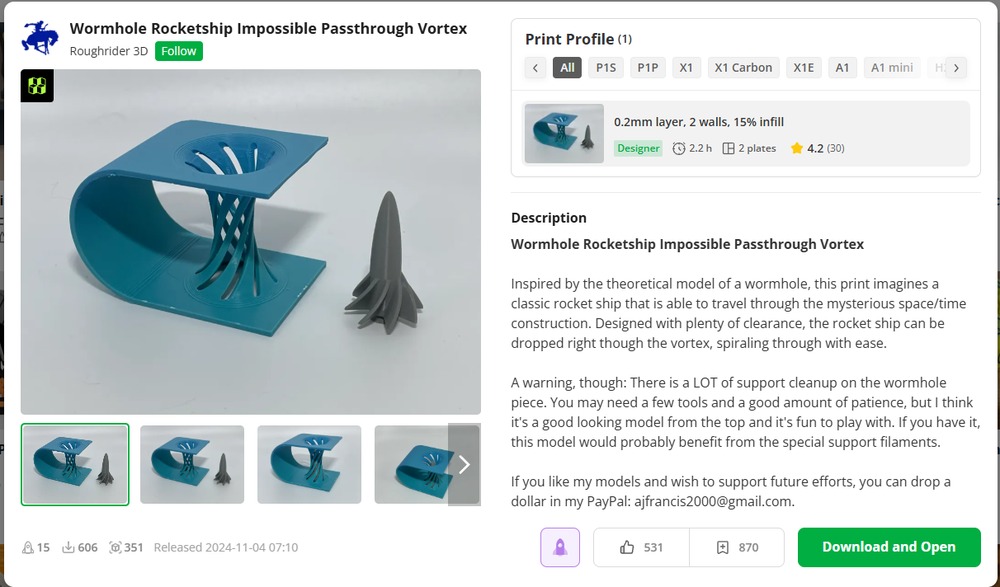Click the green badge icon on main image
The height and width of the screenshot is (587, 1000).
[x=37, y=85]
